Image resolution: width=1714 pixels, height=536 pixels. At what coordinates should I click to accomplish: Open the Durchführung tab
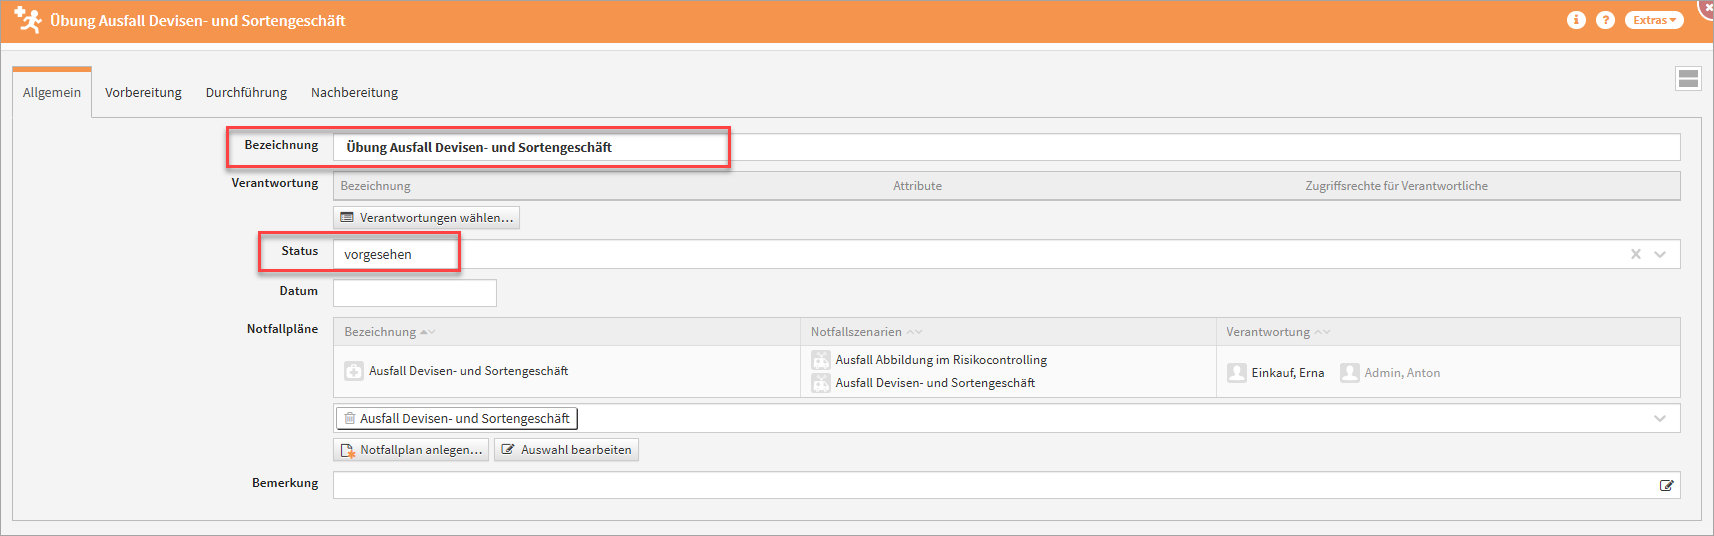246,92
